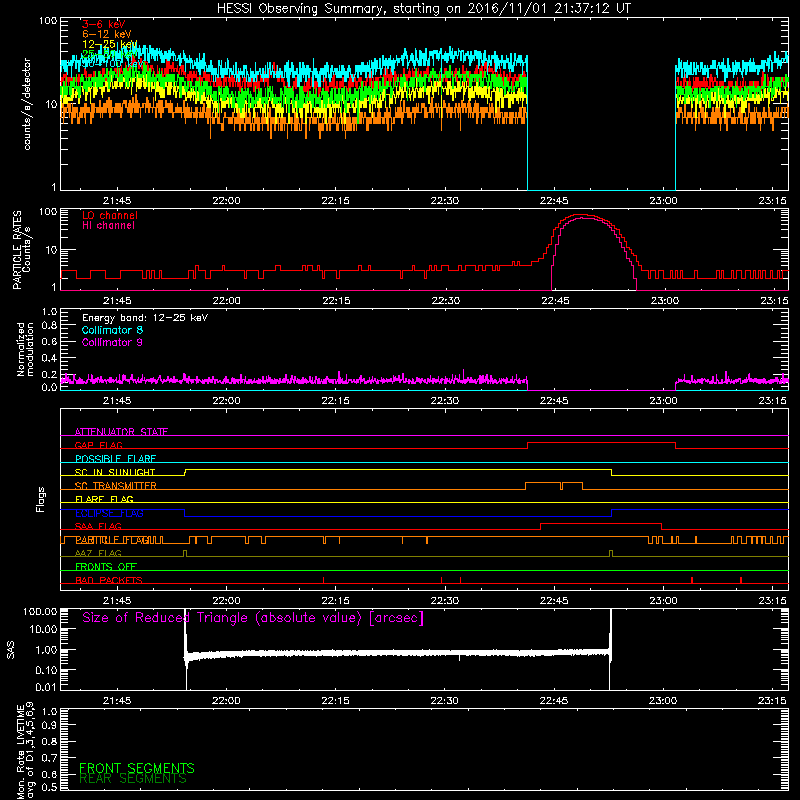Click the BAD PACKETS flag label
Viewport: 800px width, 800px height.
pos(109,580)
